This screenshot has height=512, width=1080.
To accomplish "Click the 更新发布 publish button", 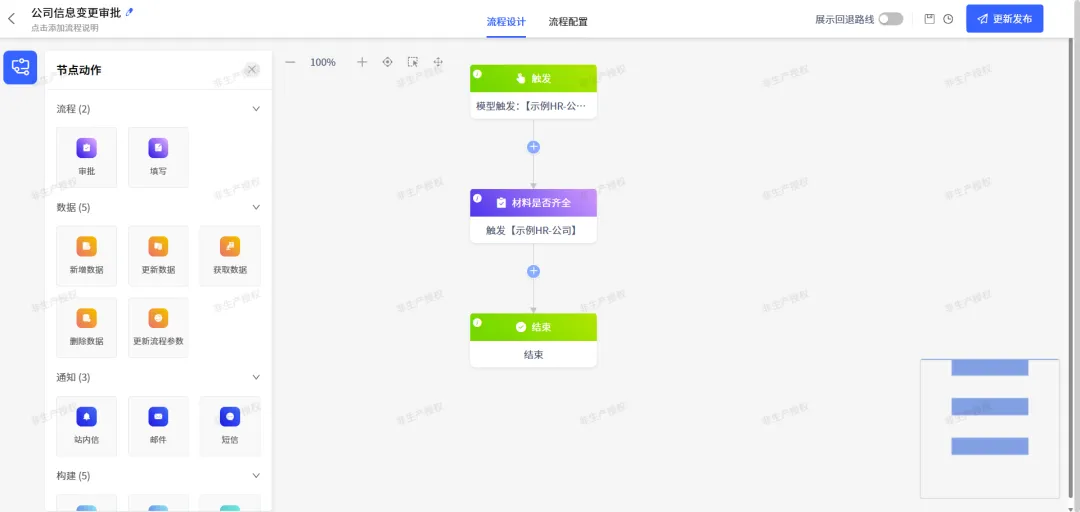I will [1004, 19].
